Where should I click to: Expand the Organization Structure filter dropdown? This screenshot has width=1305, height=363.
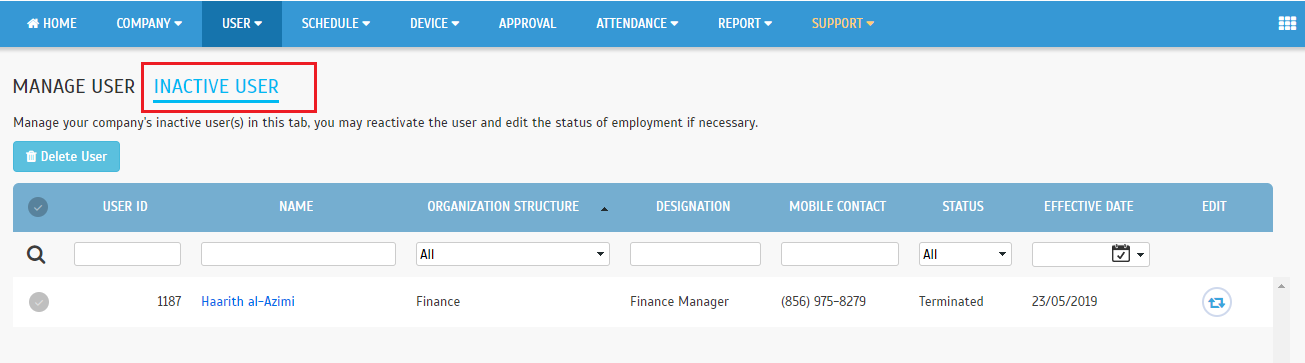point(513,254)
